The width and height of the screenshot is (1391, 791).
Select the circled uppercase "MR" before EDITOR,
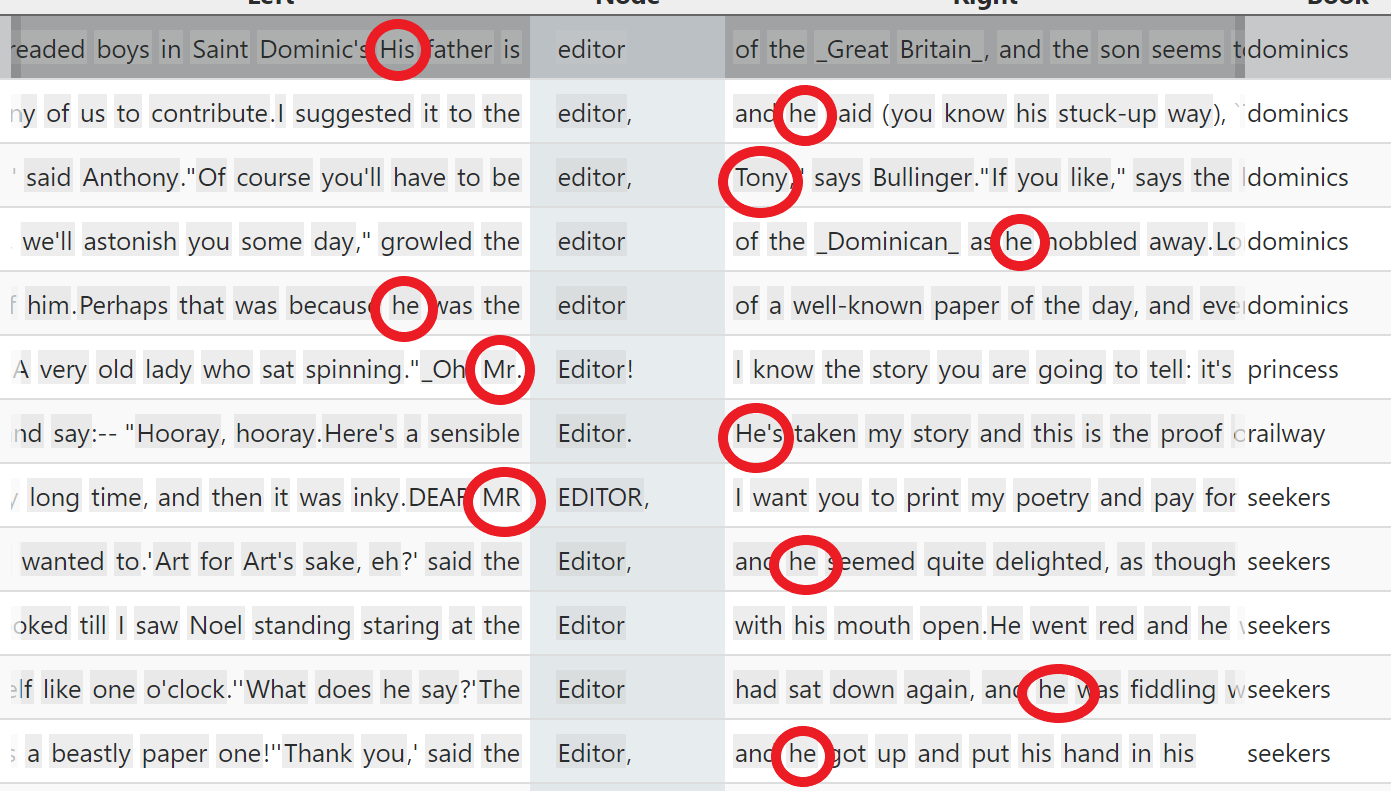coord(501,498)
